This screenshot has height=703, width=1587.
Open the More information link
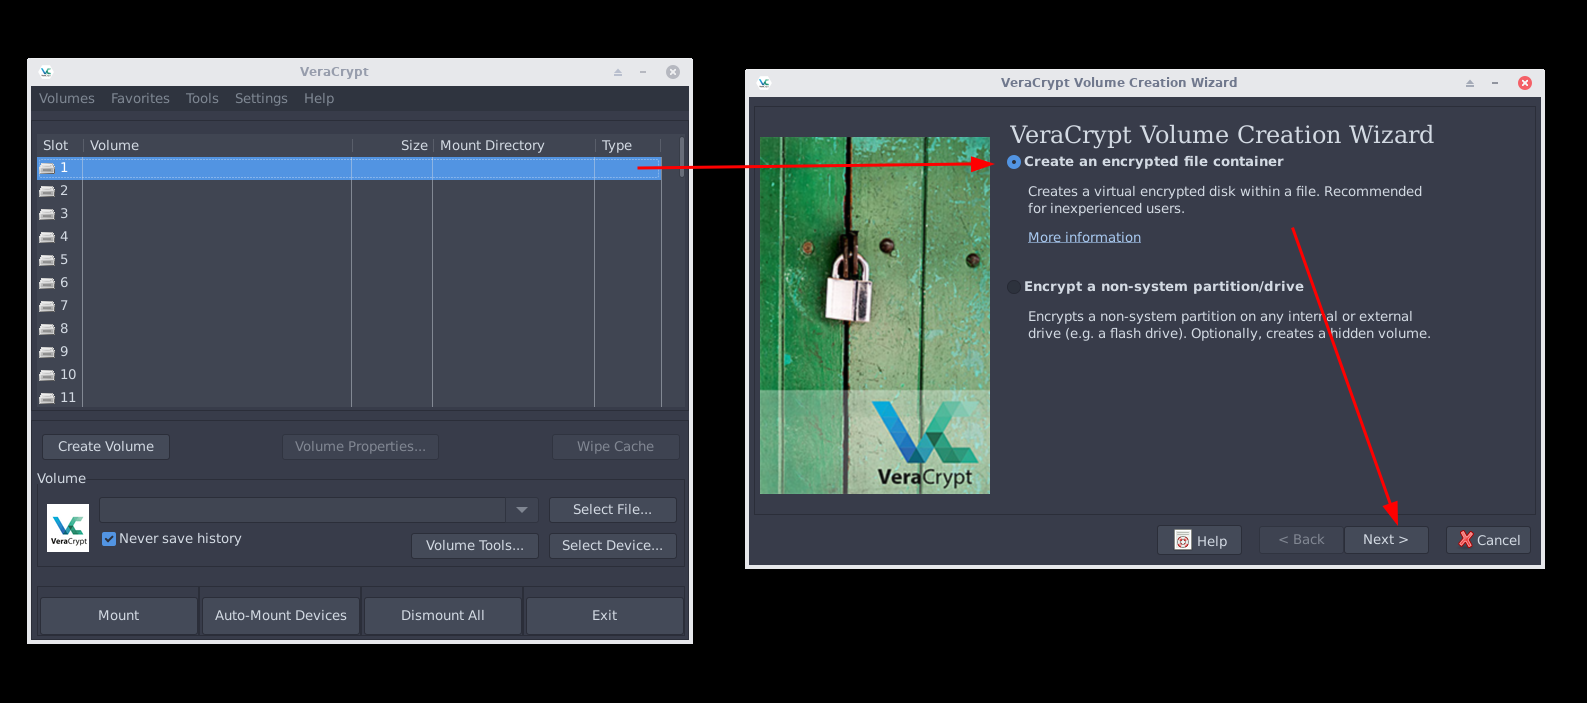point(1084,237)
